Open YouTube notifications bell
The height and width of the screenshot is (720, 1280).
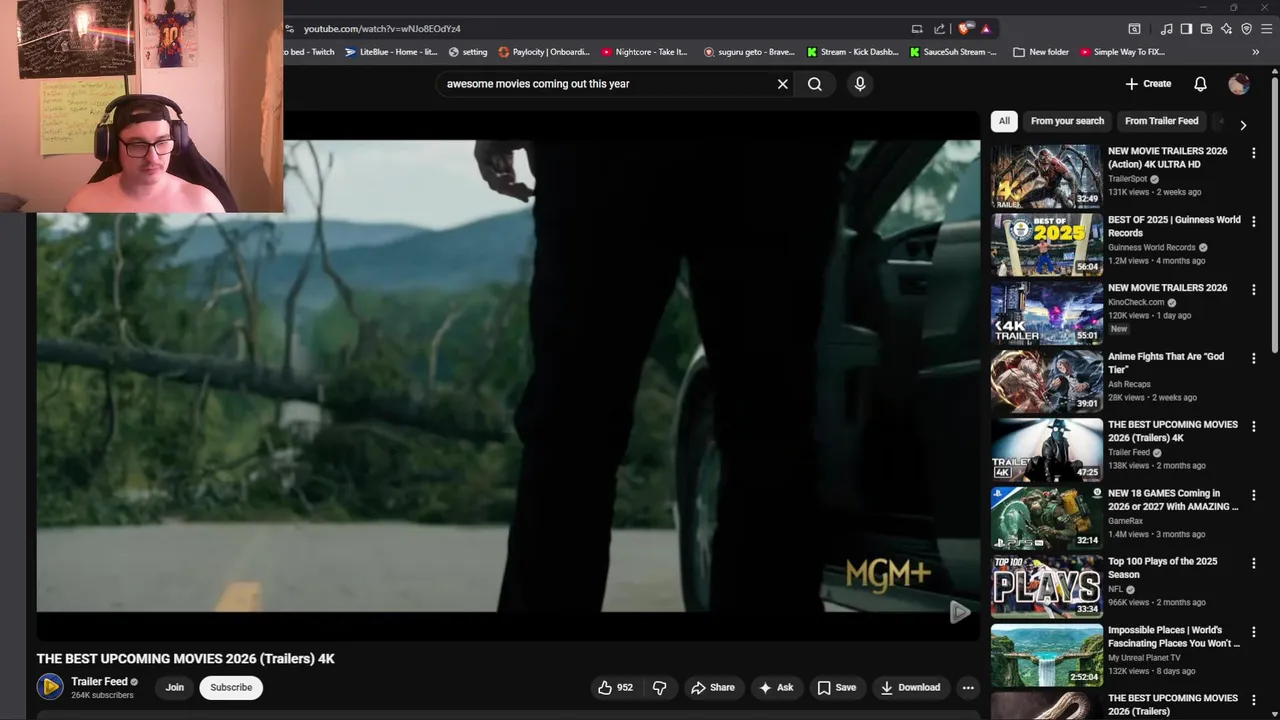tap(1200, 84)
